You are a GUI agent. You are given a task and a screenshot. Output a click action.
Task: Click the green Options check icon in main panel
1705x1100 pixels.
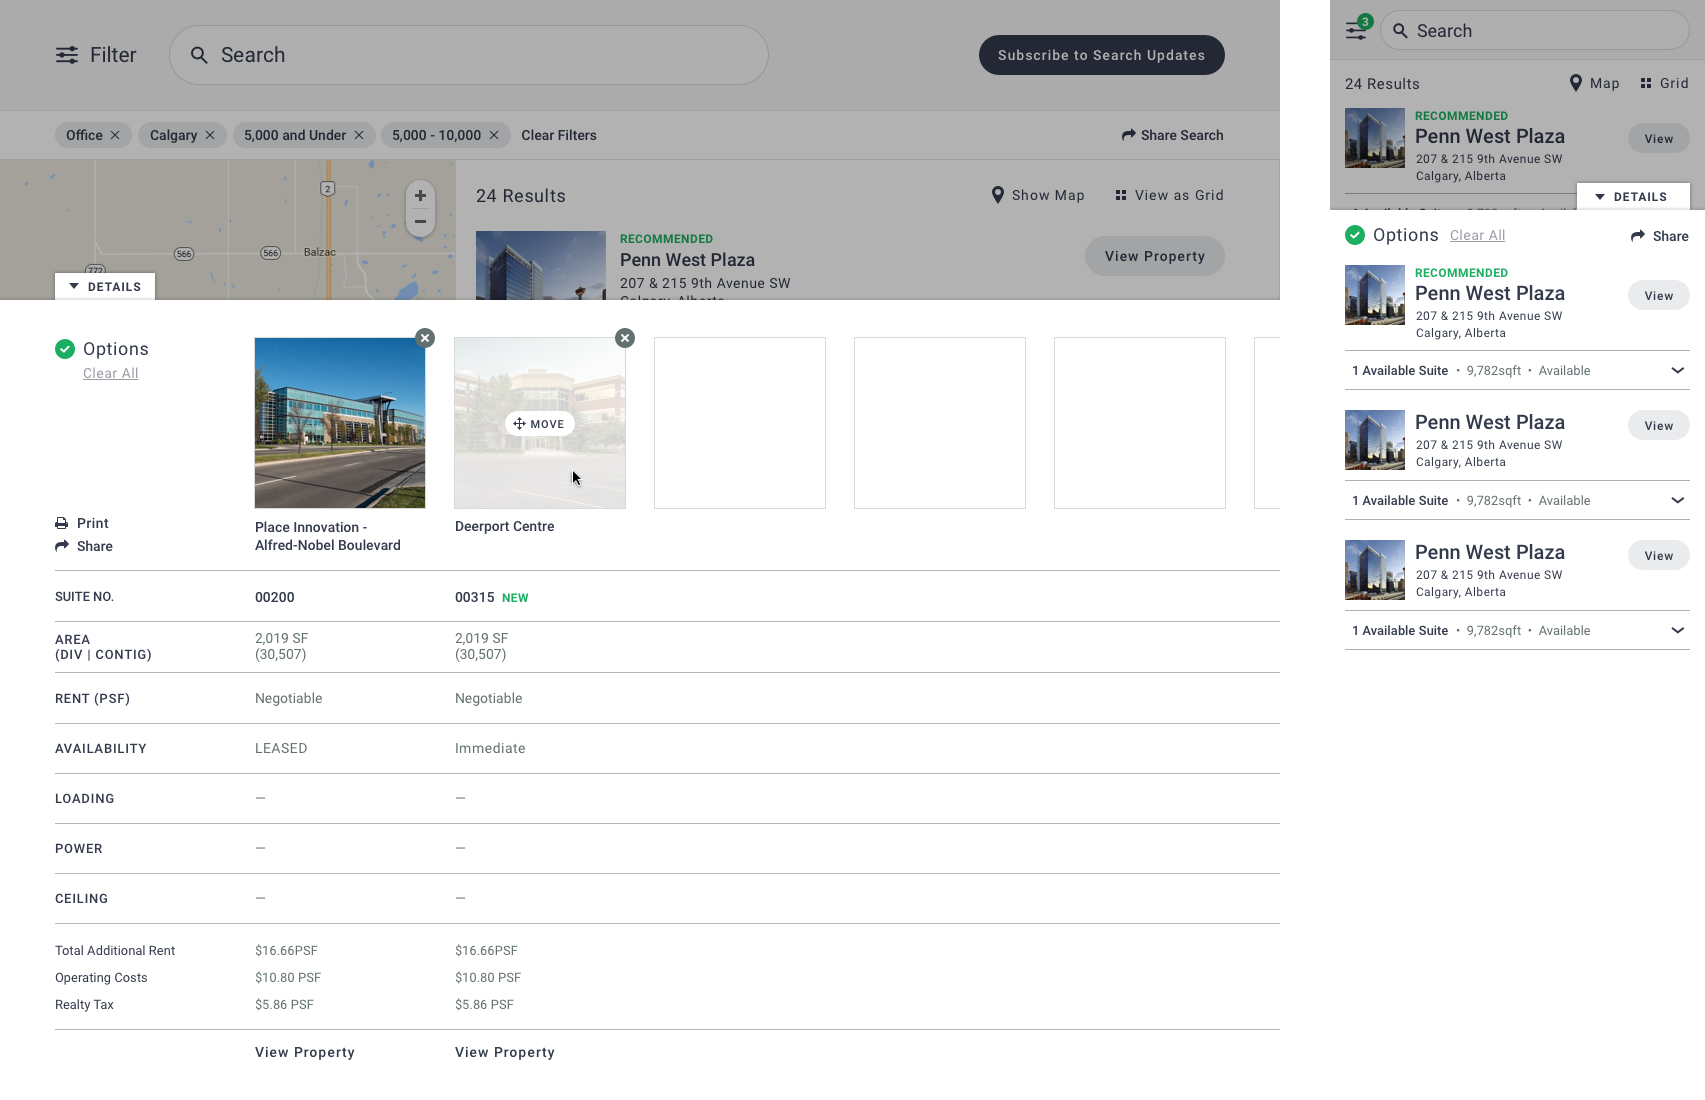click(x=65, y=348)
